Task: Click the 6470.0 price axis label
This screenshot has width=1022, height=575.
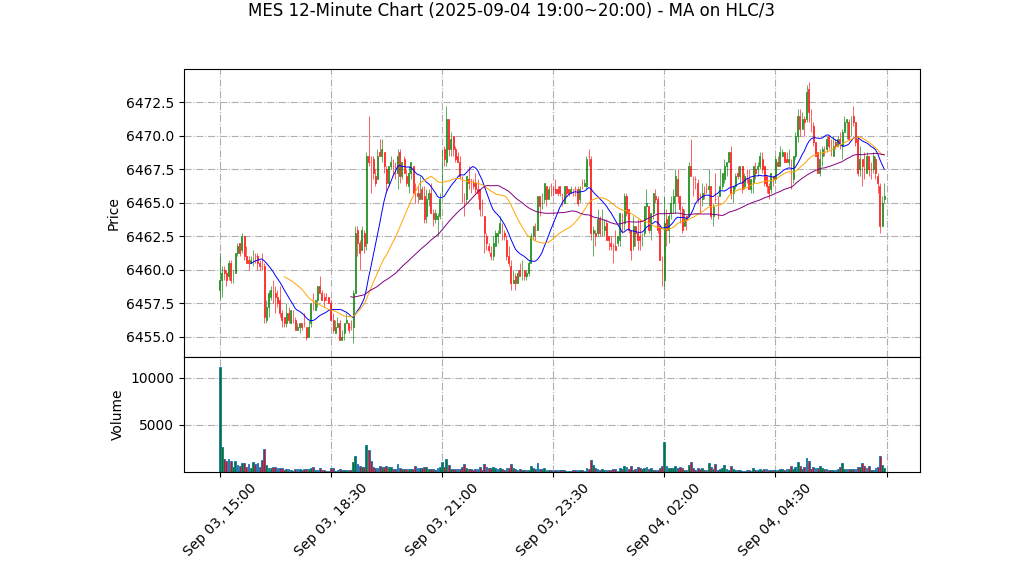Action: pos(150,136)
